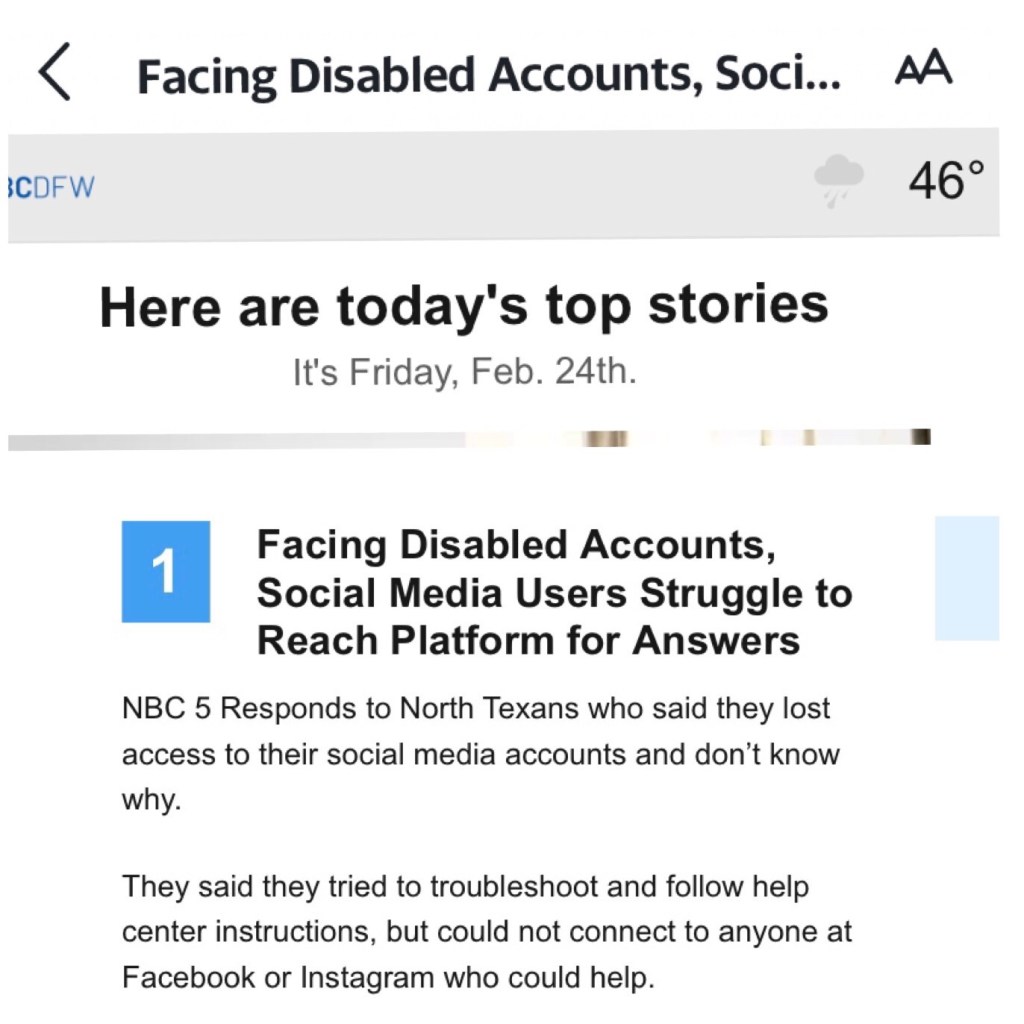Click the blue number 1 badge
Screen dimensions: 1024x1024
click(166, 571)
